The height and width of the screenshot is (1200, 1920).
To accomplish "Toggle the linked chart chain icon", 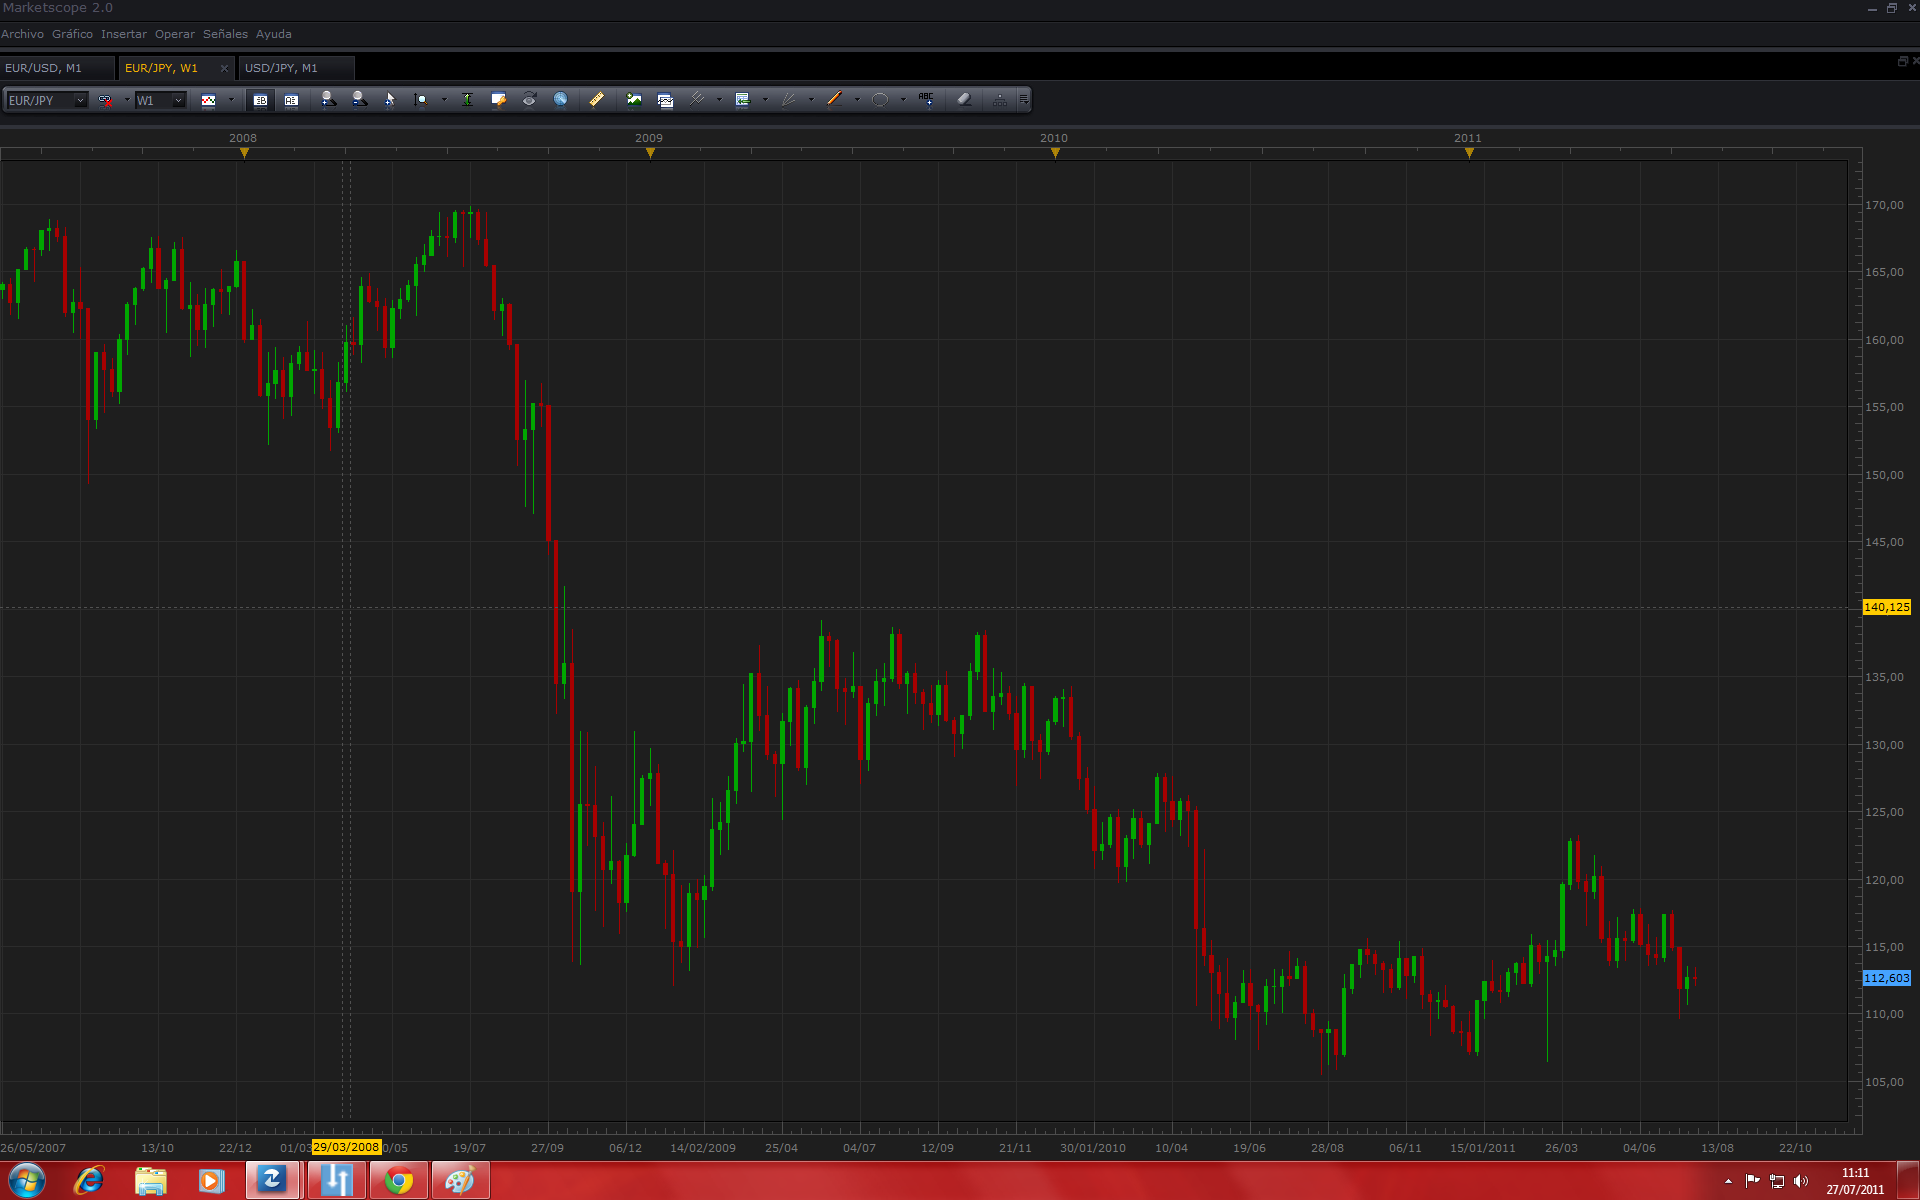I will click(105, 100).
